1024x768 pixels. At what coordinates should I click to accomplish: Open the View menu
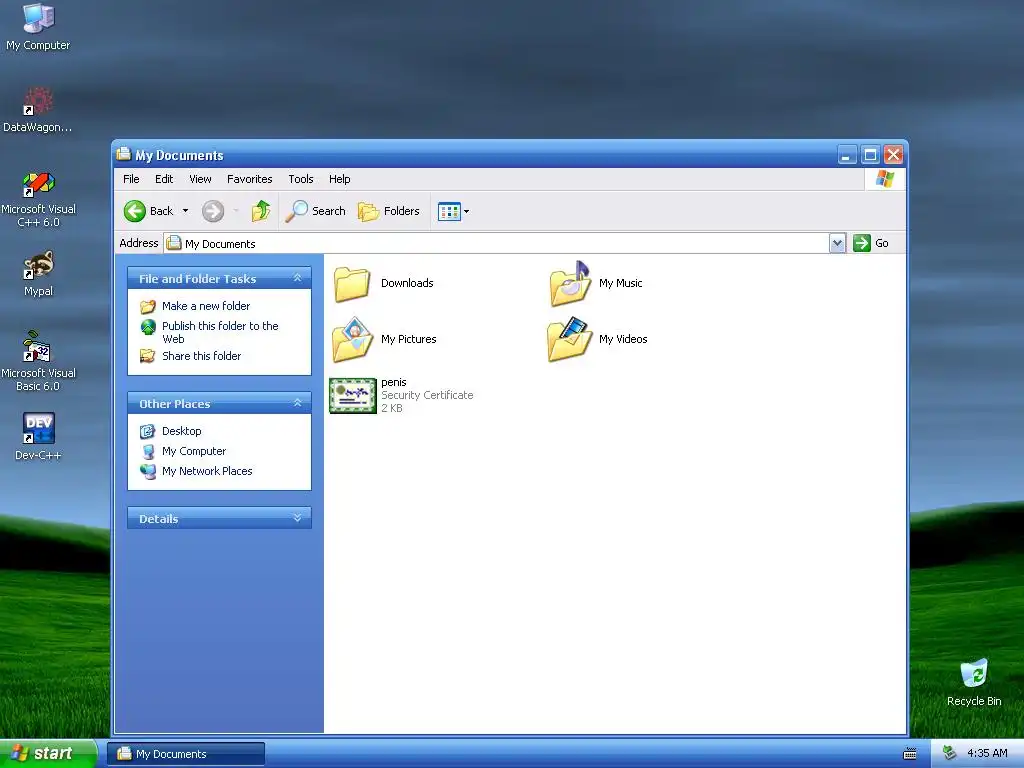(200, 179)
